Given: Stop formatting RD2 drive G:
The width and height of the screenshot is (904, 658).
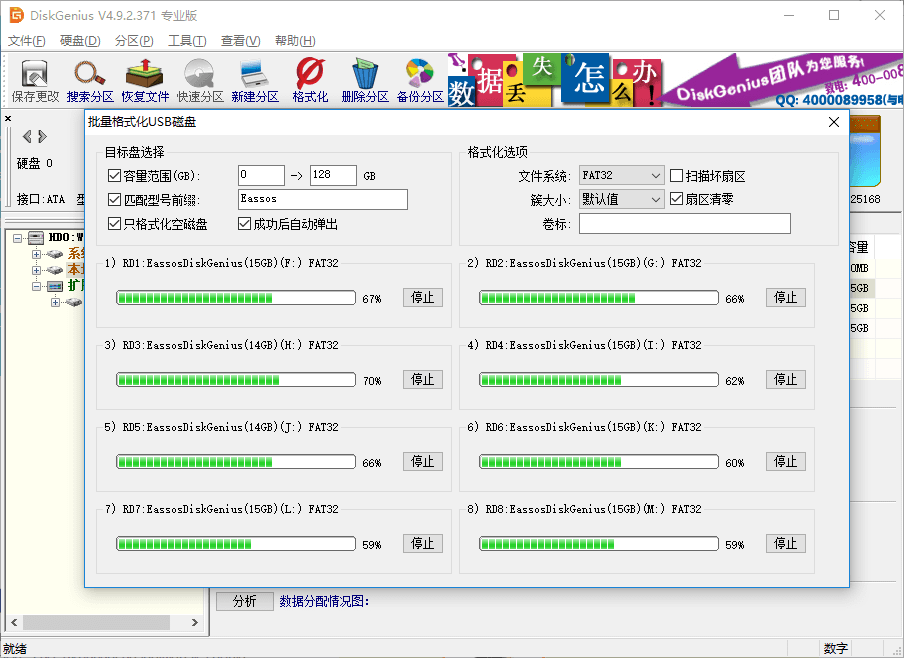Looking at the screenshot, I should point(786,298).
